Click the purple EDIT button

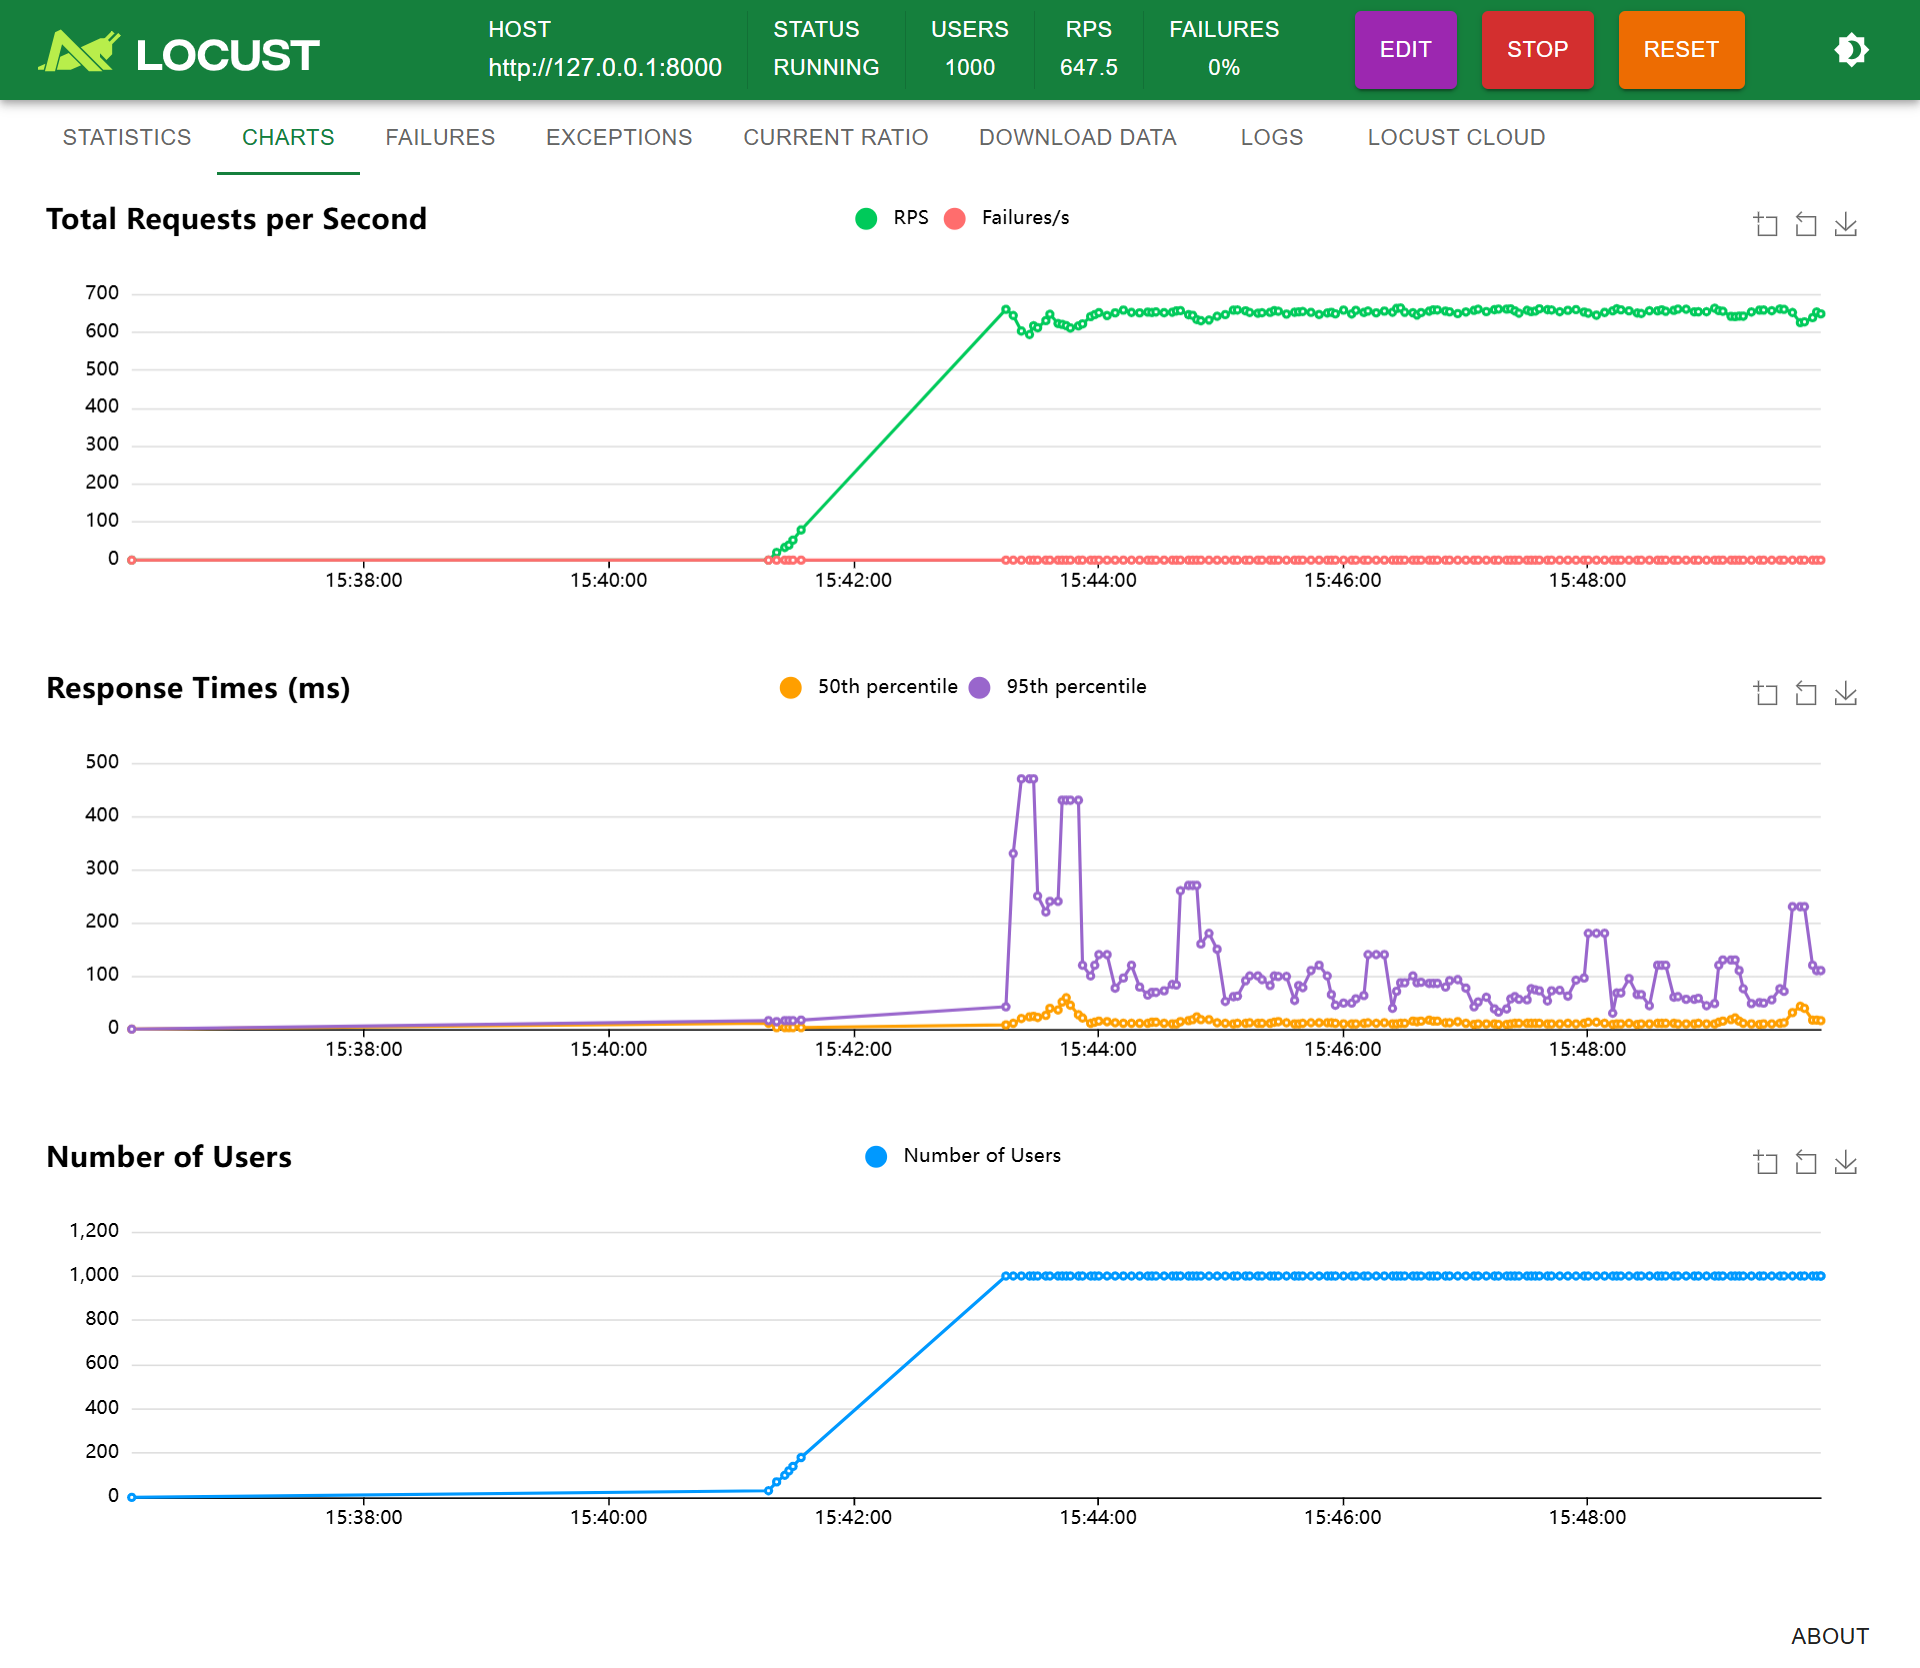pos(1405,50)
